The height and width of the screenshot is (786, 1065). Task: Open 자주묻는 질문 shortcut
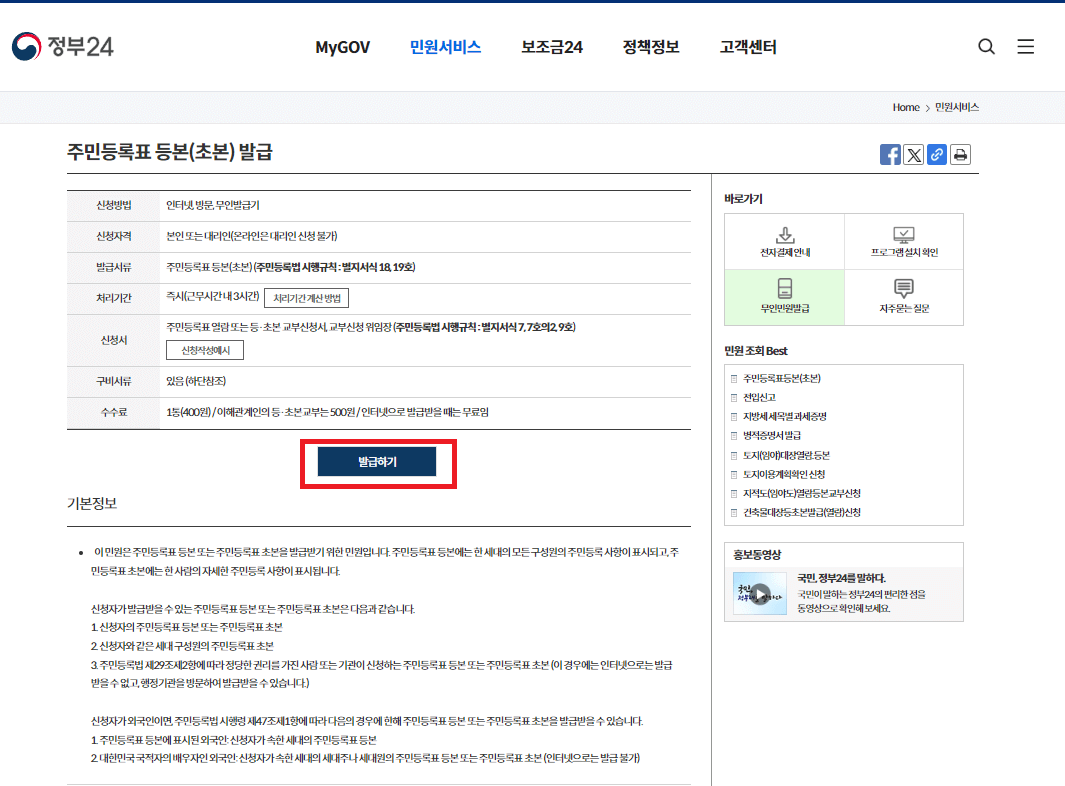pos(904,298)
